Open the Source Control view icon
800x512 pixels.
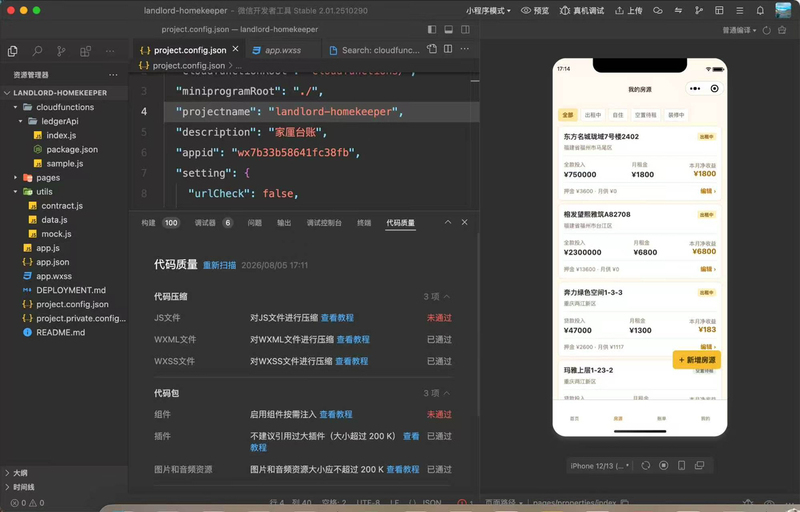(61, 51)
